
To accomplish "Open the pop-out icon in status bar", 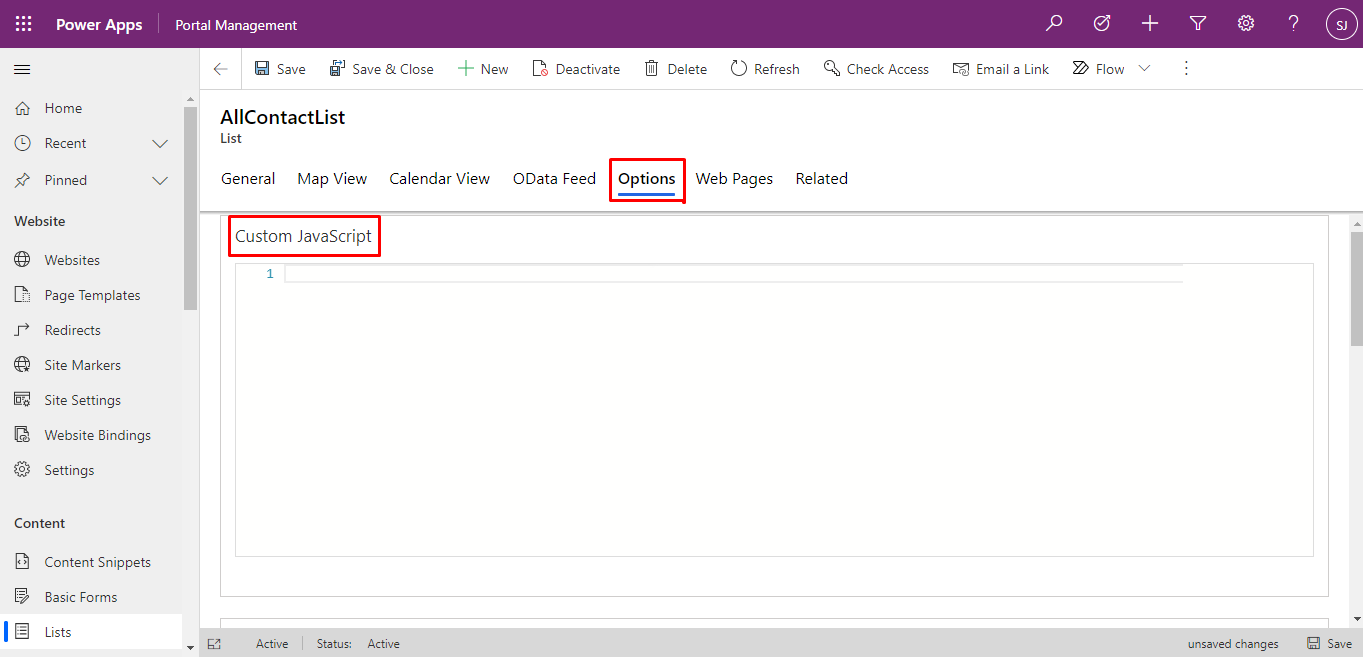I will pyautogui.click(x=215, y=643).
